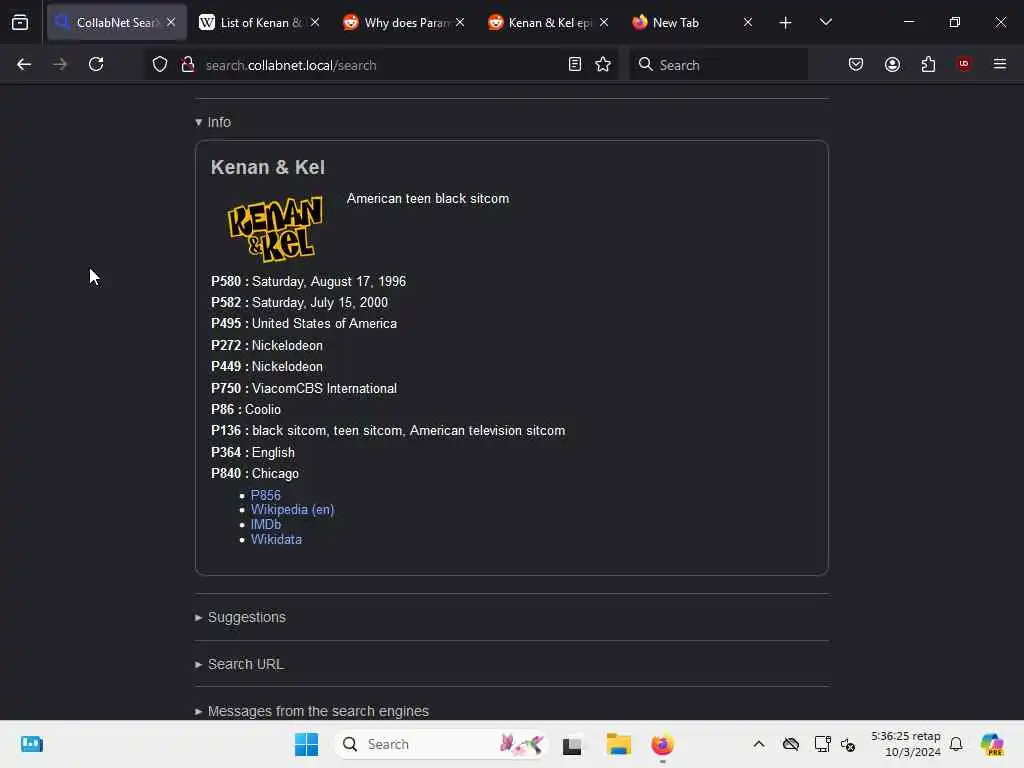Open Widgets icon on taskbar
Image resolution: width=1024 pixels, height=768 pixels.
[31, 744]
